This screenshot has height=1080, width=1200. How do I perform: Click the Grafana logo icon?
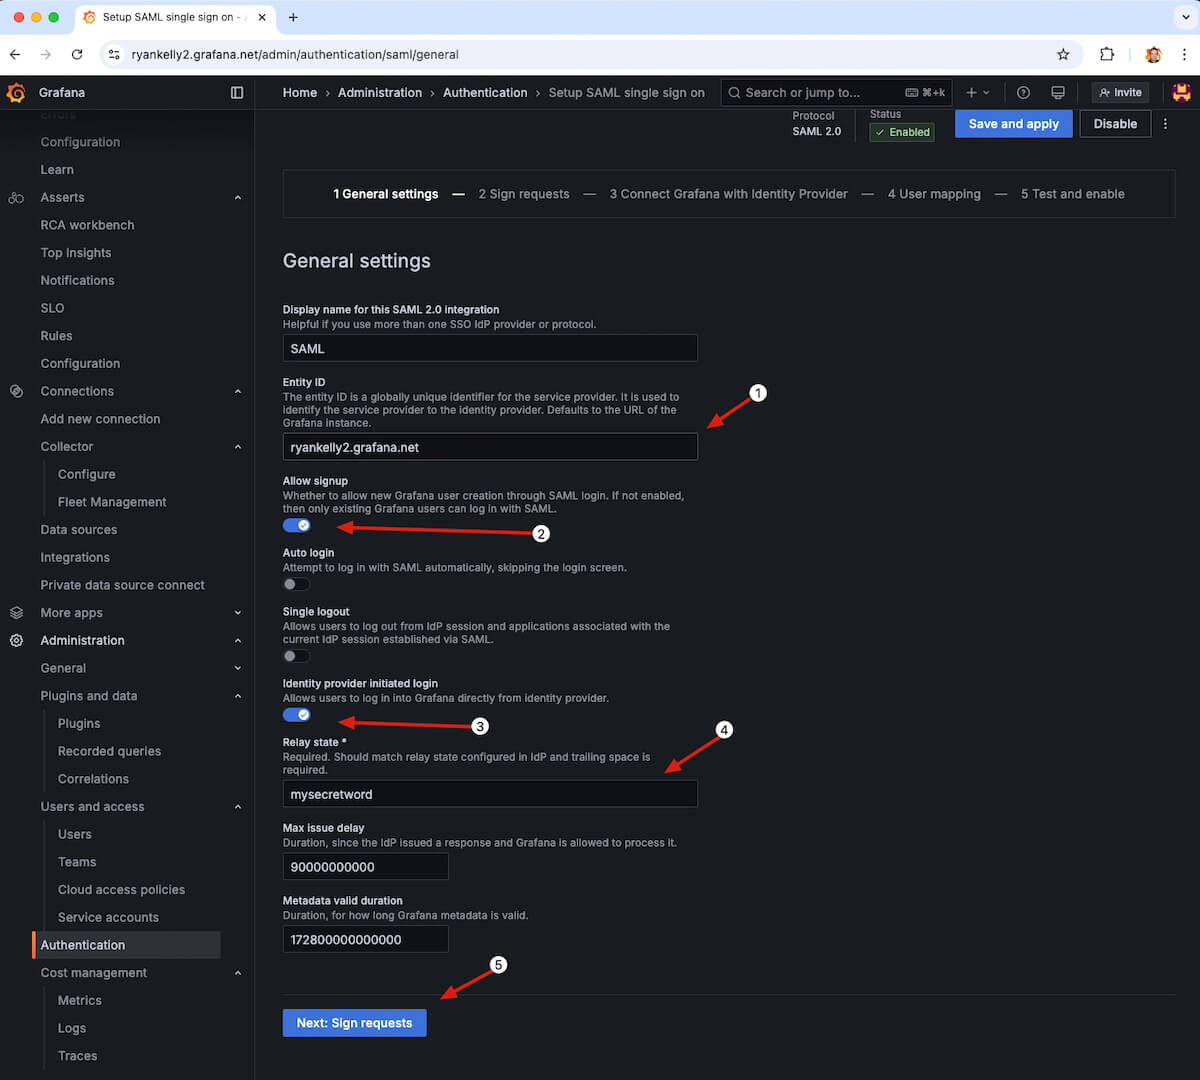16,92
